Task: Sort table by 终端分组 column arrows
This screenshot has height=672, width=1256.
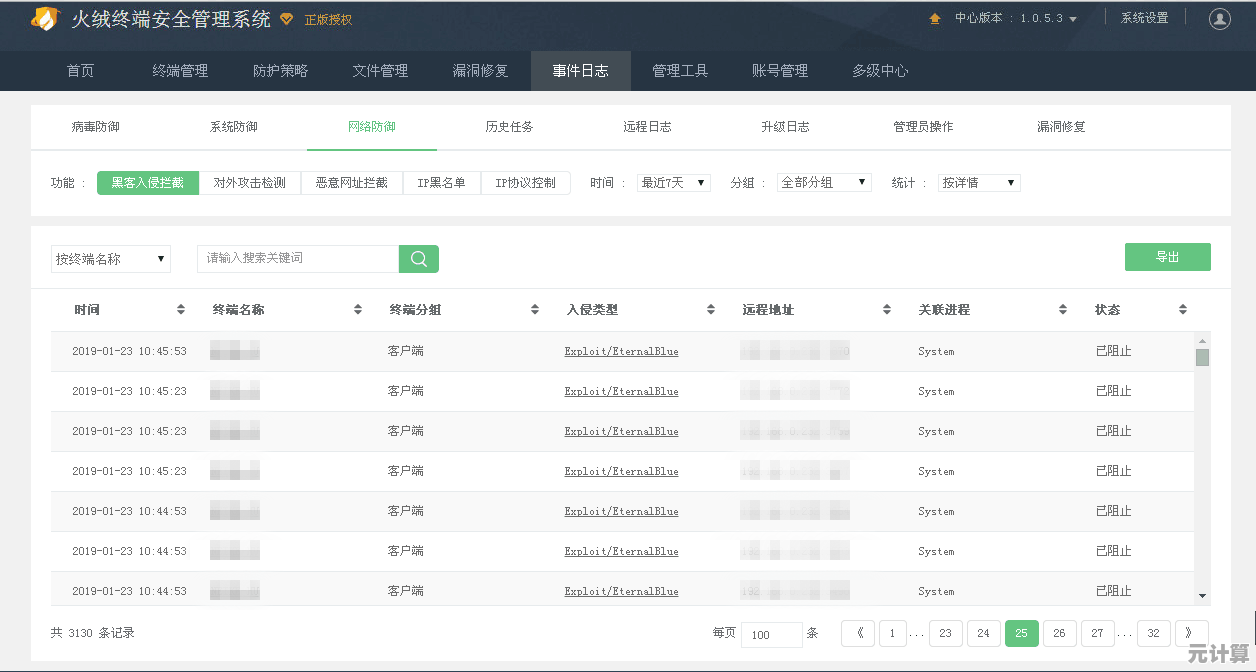Action: tap(535, 310)
